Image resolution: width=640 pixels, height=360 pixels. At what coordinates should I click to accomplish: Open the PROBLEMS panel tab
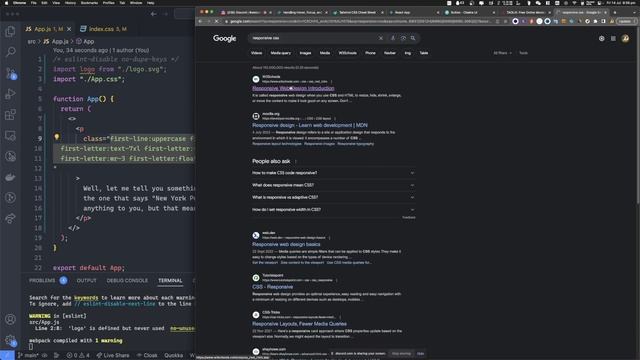click(42, 280)
